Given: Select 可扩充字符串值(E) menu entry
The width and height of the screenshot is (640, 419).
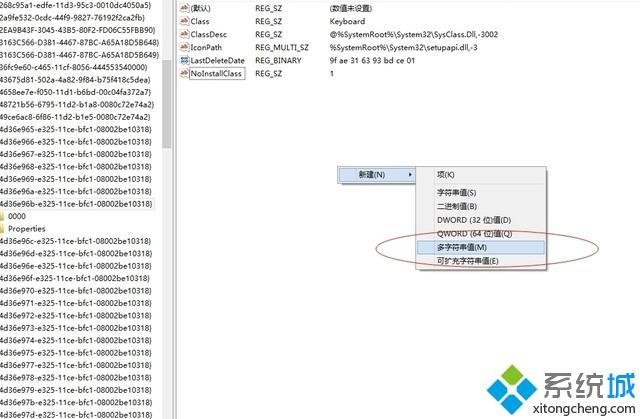Looking at the screenshot, I should click(x=481, y=261).
